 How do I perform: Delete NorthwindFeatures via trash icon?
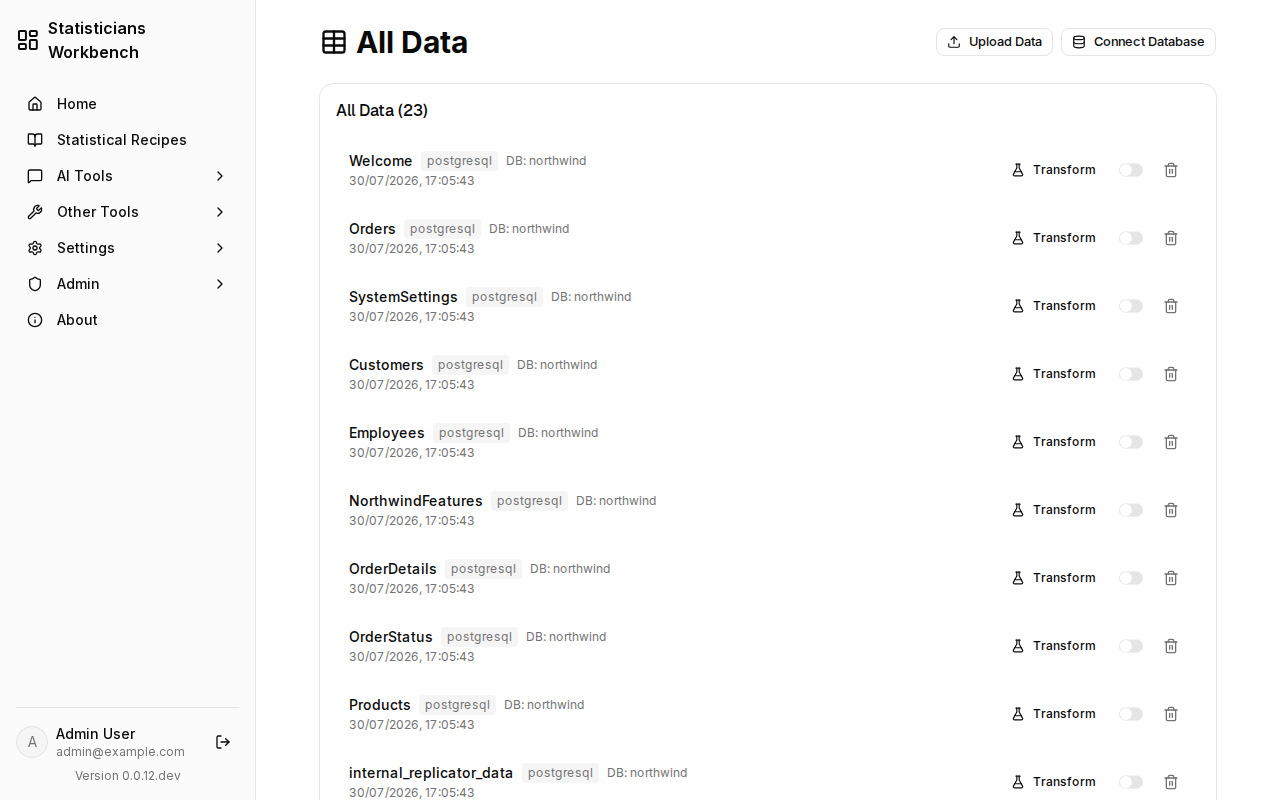coord(1171,510)
